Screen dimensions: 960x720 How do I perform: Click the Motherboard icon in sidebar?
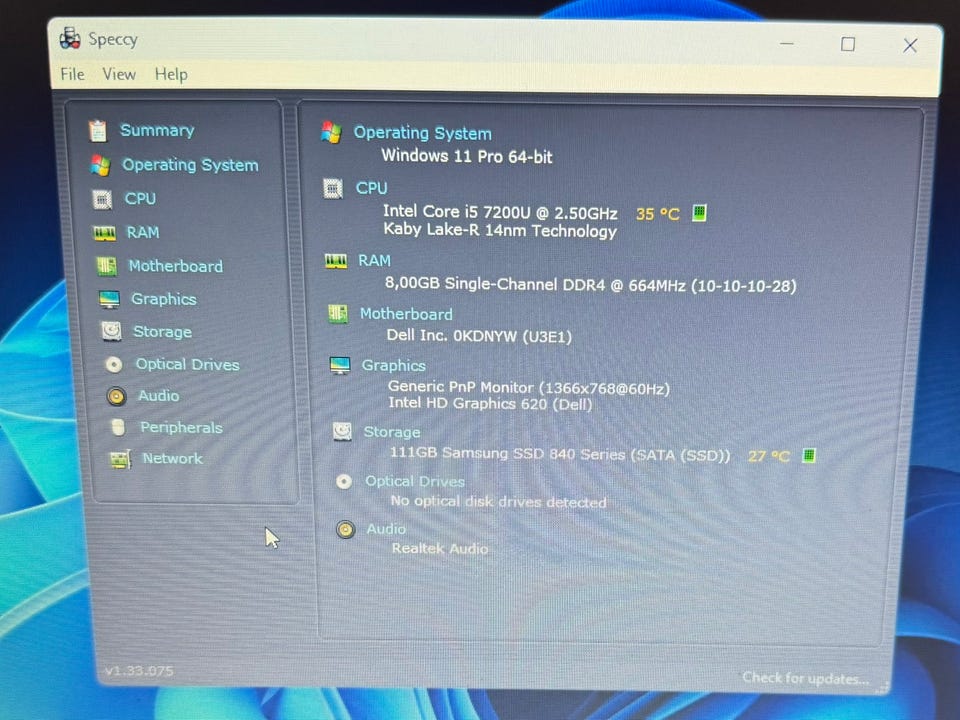click(107, 266)
